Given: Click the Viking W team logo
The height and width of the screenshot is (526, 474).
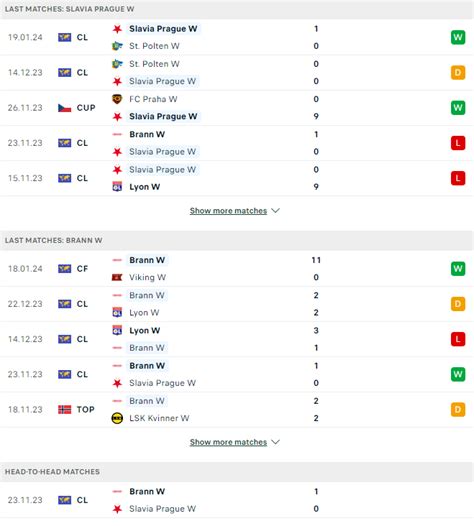Looking at the screenshot, I should (117, 277).
